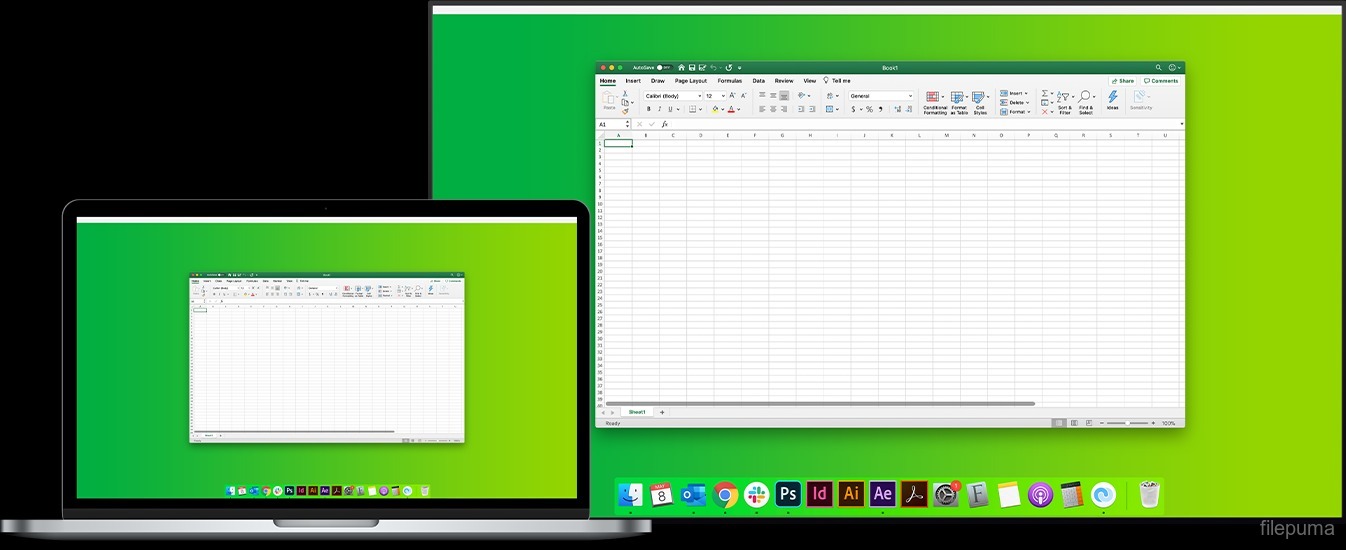
Task: Open the Ideas lightning bolt icon
Action: [x=1112, y=98]
